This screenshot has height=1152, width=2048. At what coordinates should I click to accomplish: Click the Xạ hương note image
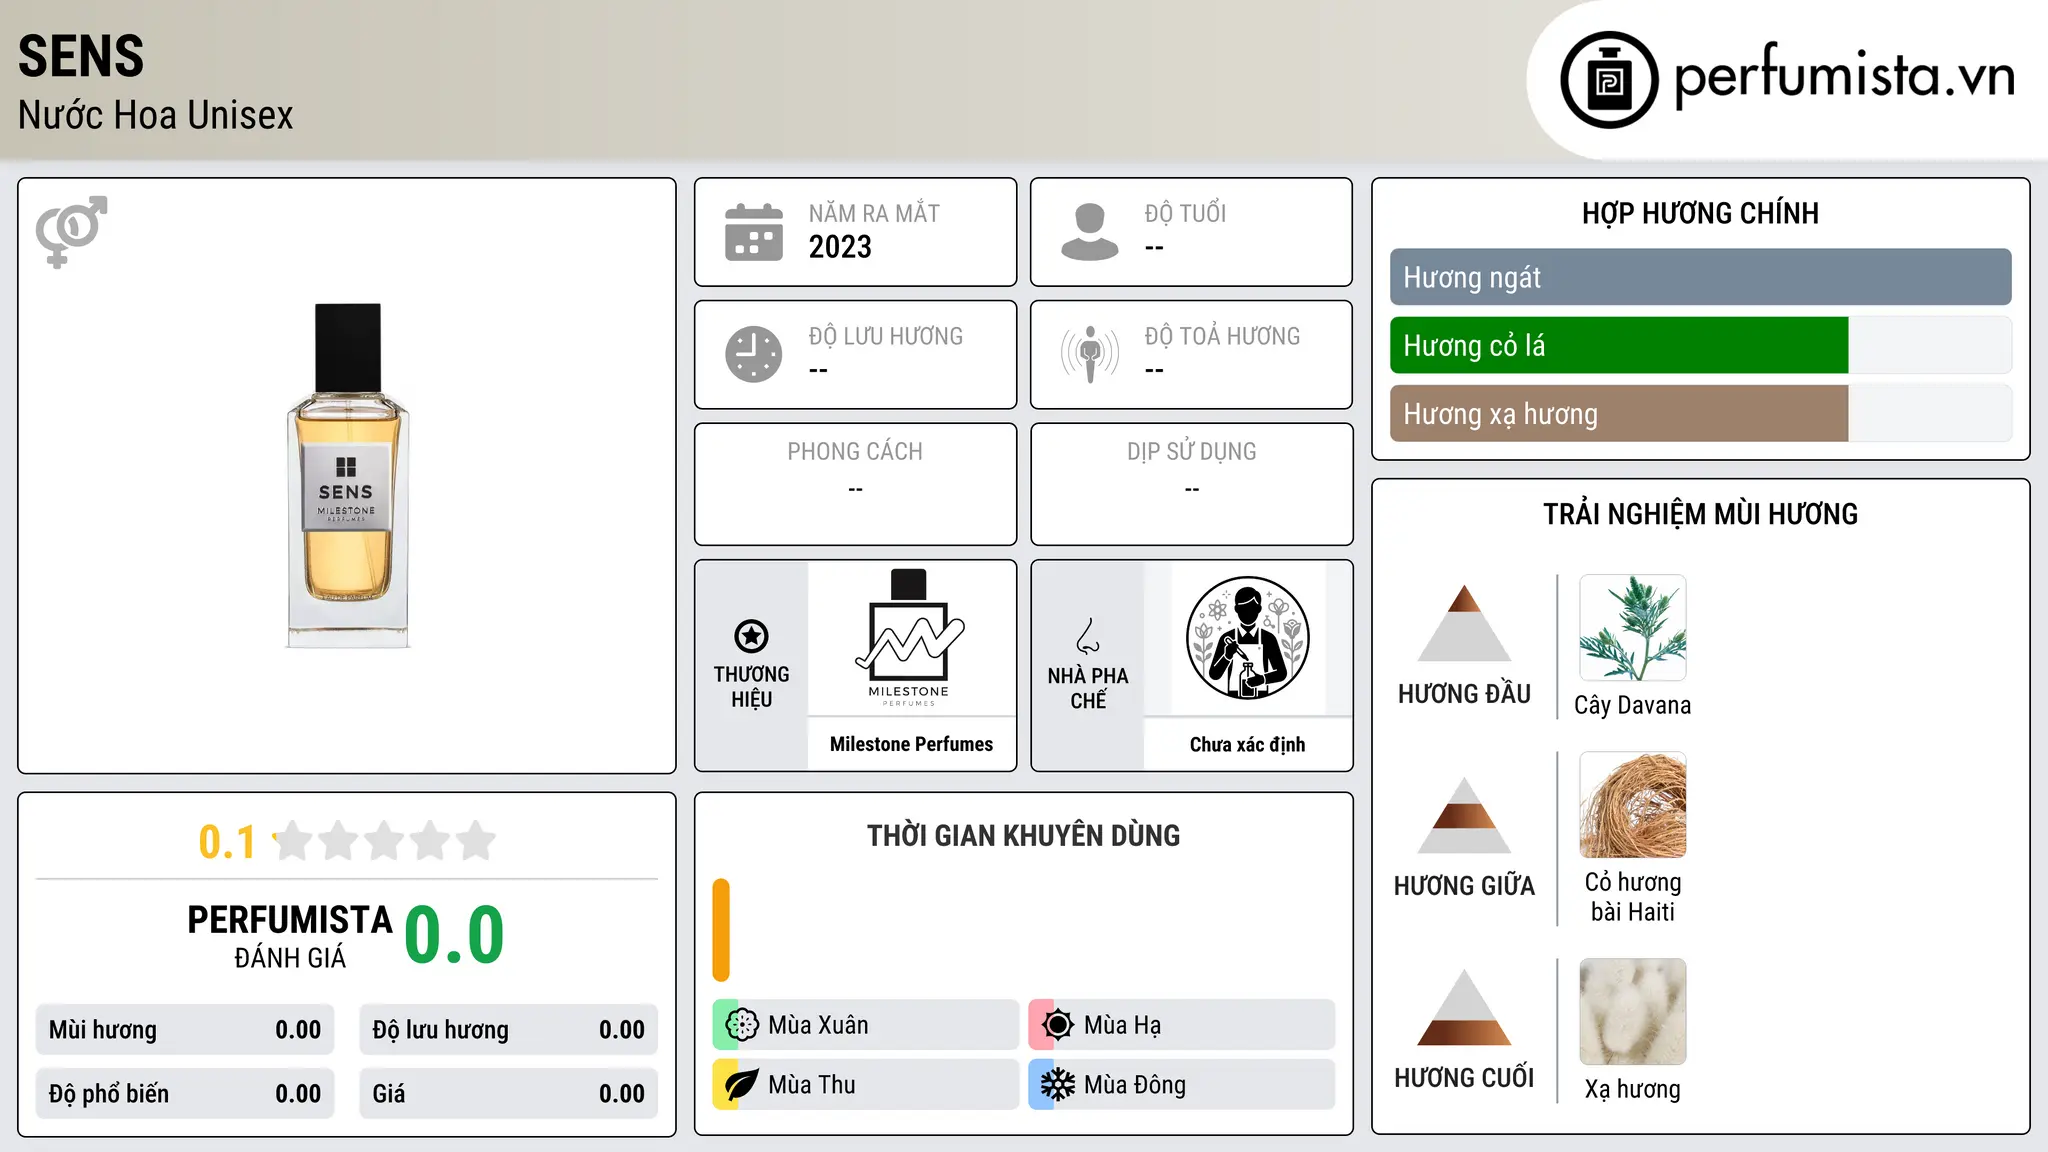click(x=1632, y=1012)
